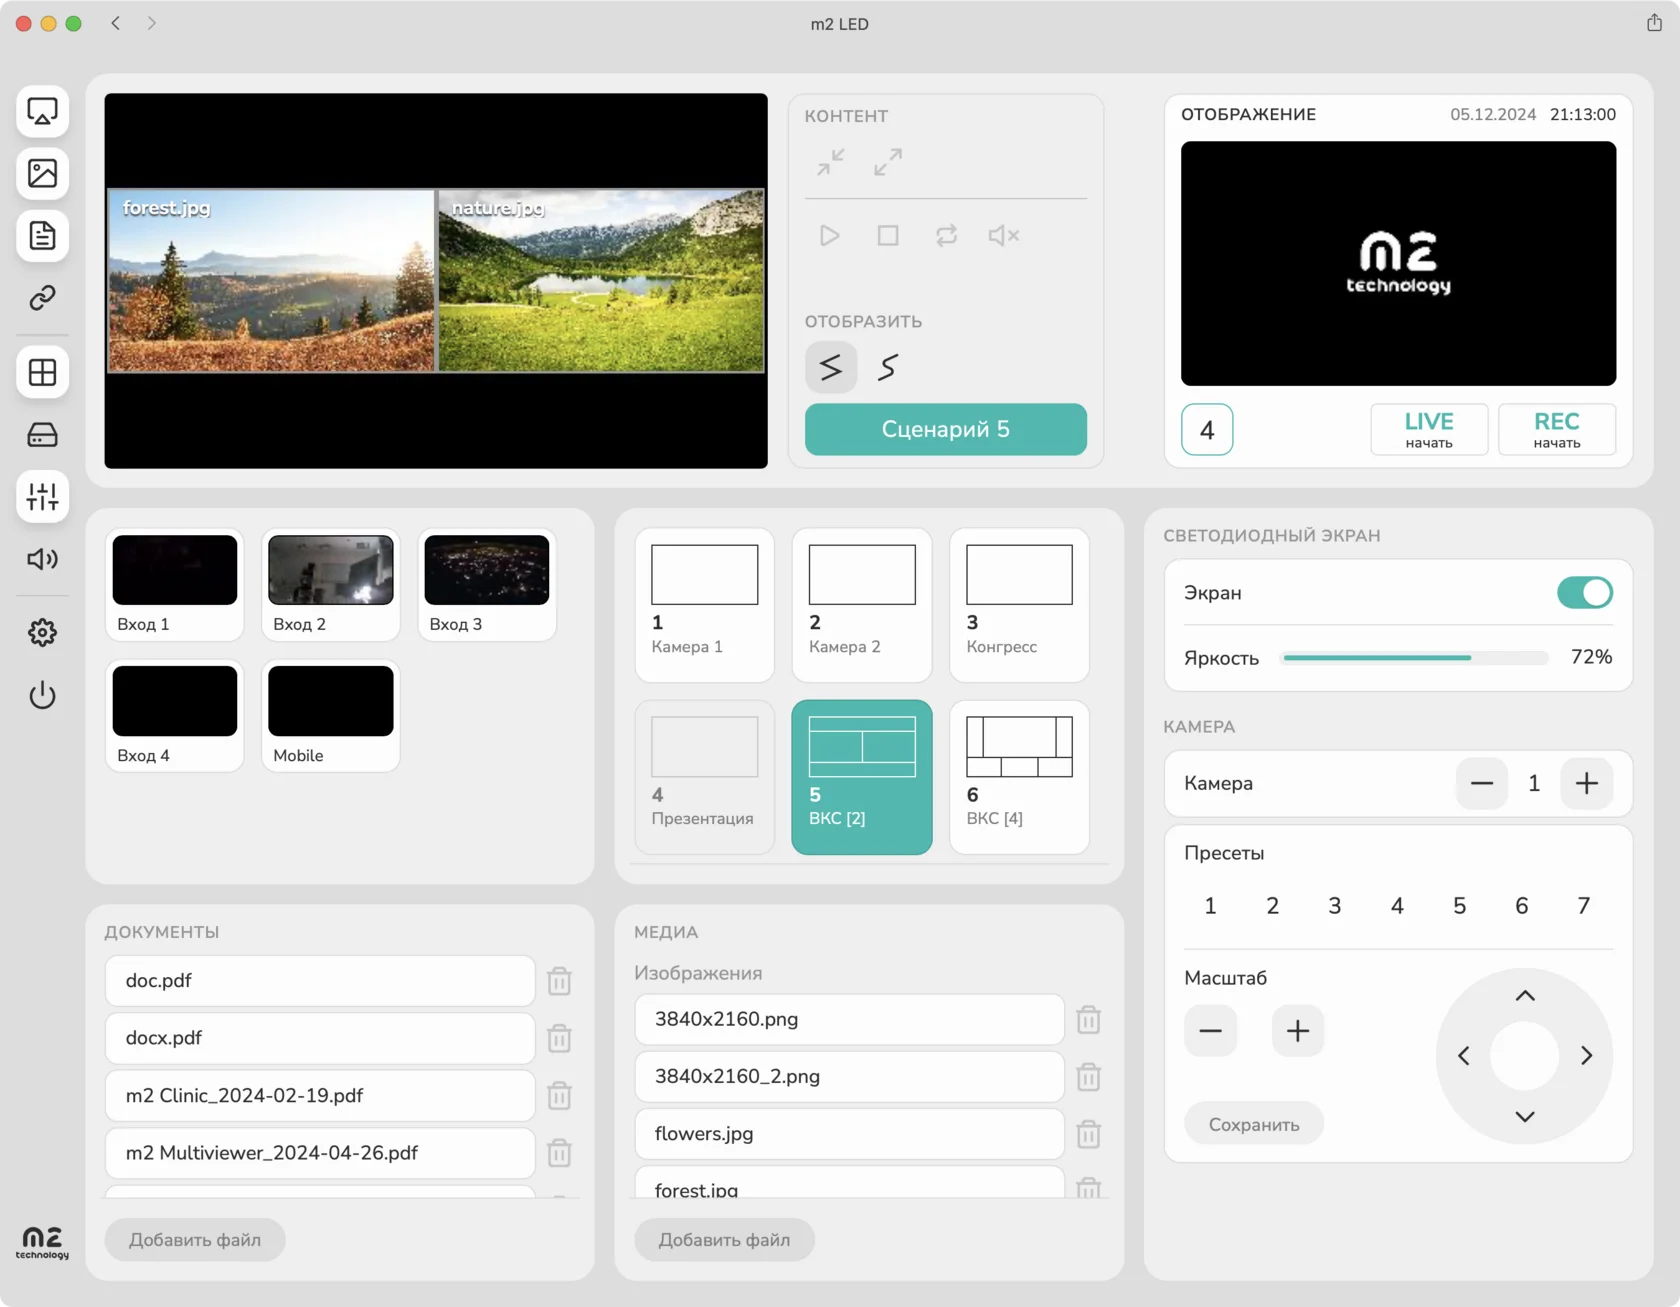Viewport: 1680px width, 1307px height.
Task: Add file to media via Добавить файл
Action: click(724, 1240)
